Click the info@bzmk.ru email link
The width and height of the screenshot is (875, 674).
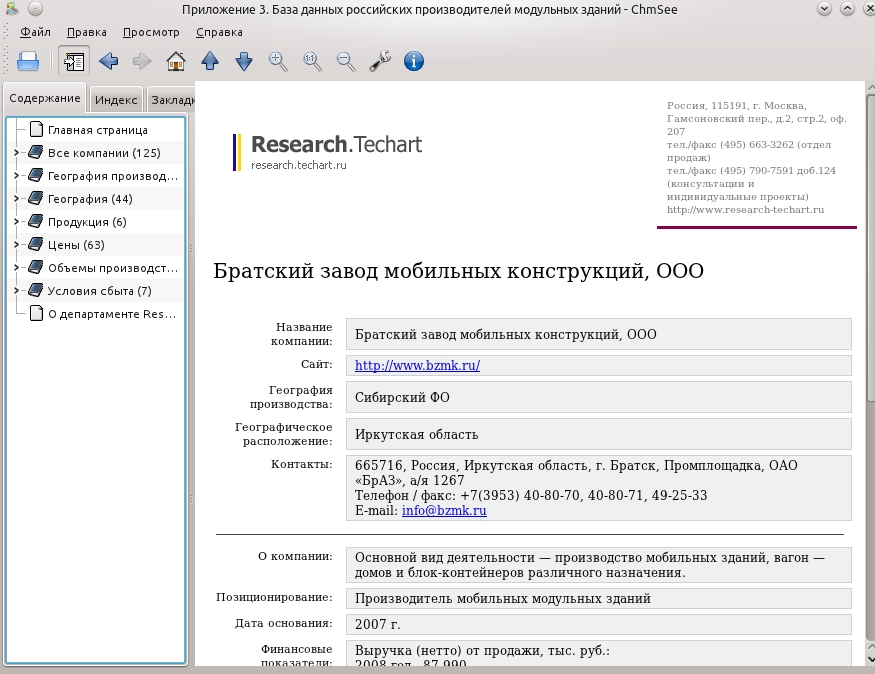(444, 511)
